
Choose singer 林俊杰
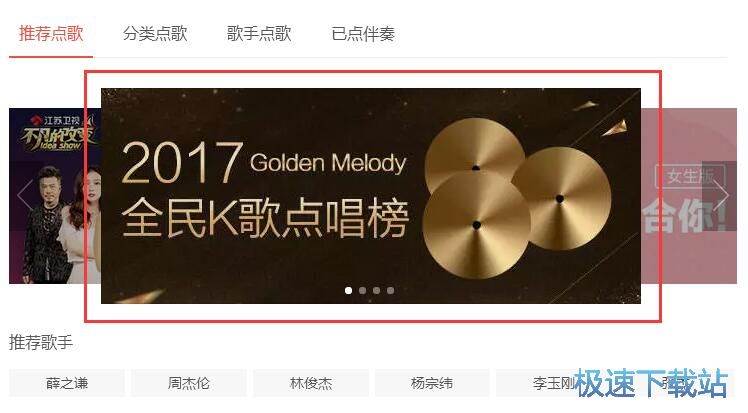pos(311,383)
